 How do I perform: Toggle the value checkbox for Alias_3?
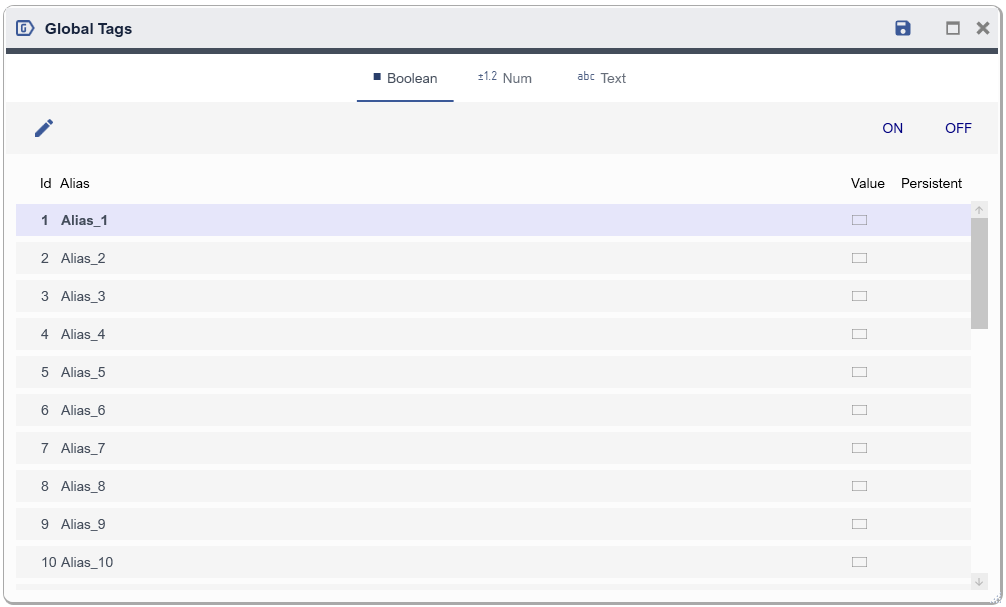pyautogui.click(x=859, y=296)
